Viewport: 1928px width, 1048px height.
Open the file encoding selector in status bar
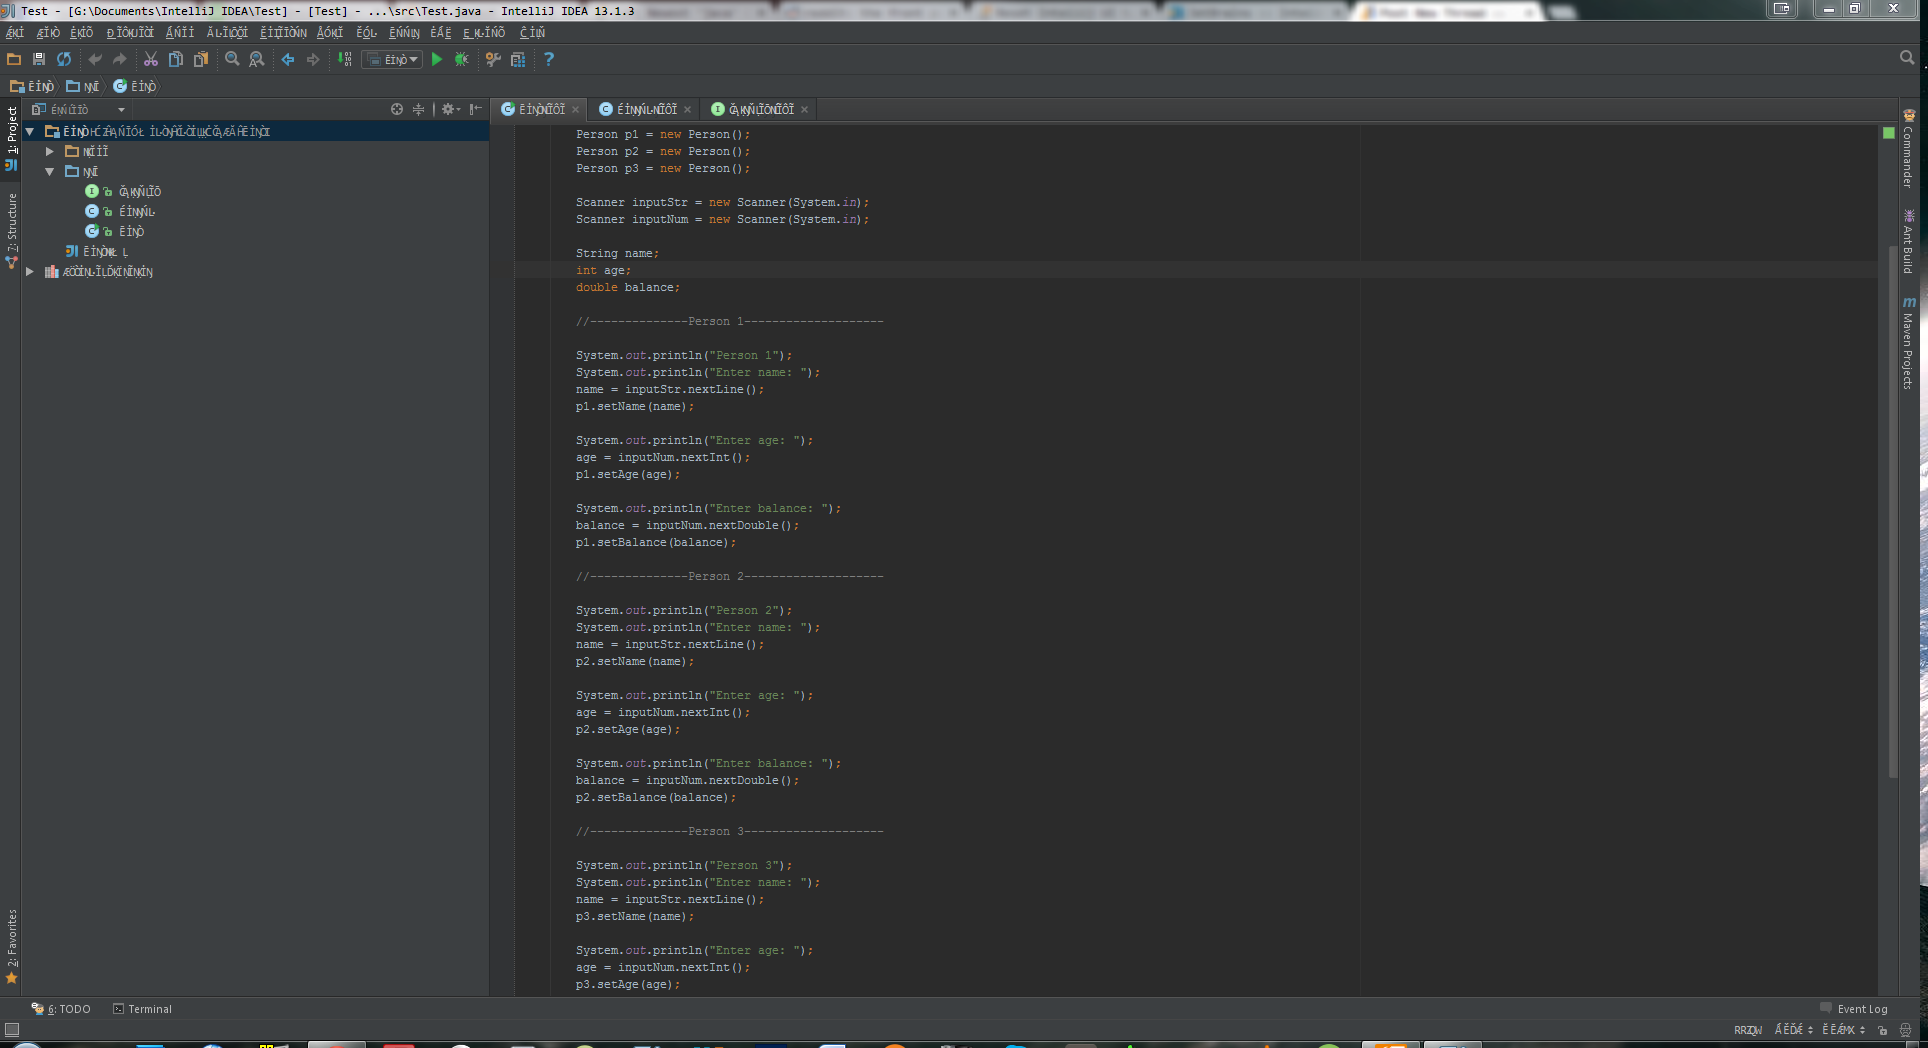click(1843, 1030)
